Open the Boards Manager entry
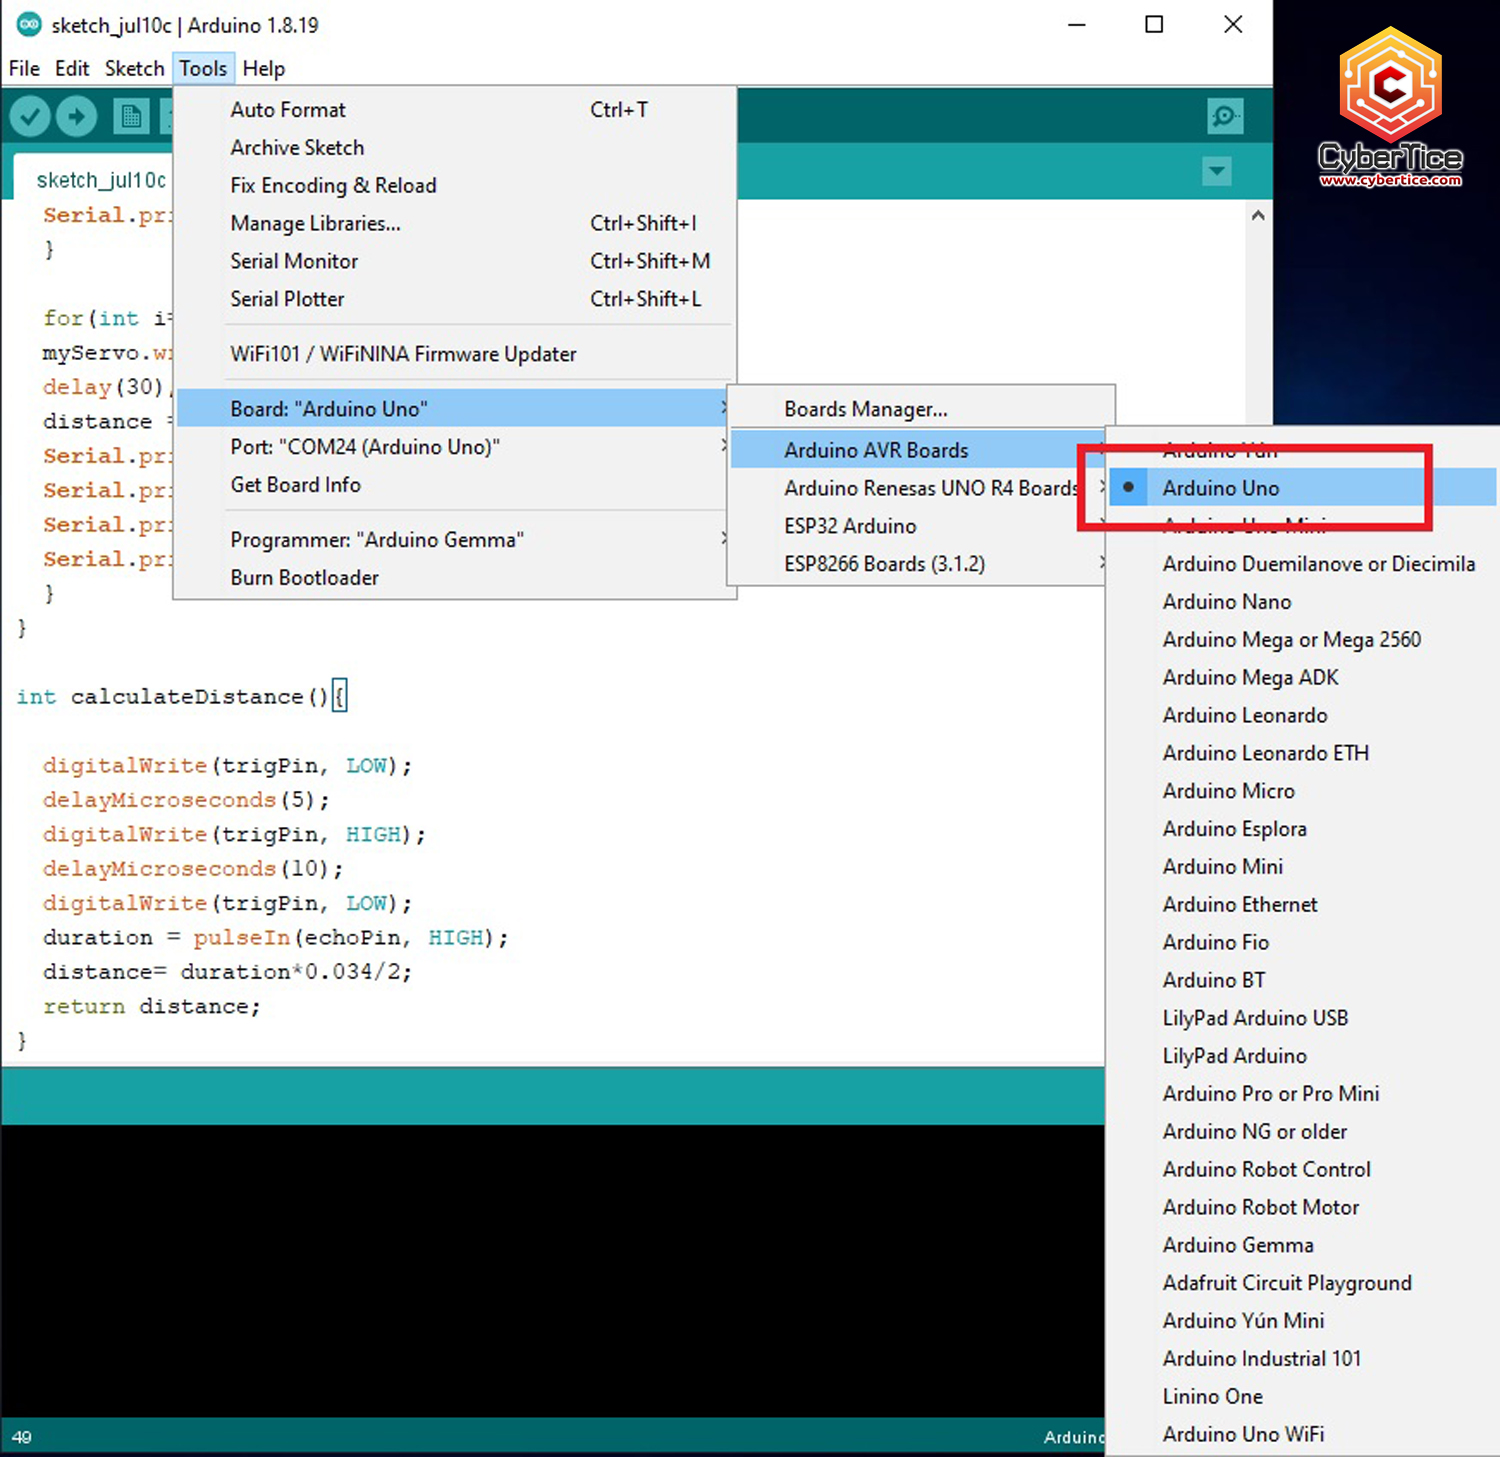The width and height of the screenshot is (1500, 1457). pos(865,408)
